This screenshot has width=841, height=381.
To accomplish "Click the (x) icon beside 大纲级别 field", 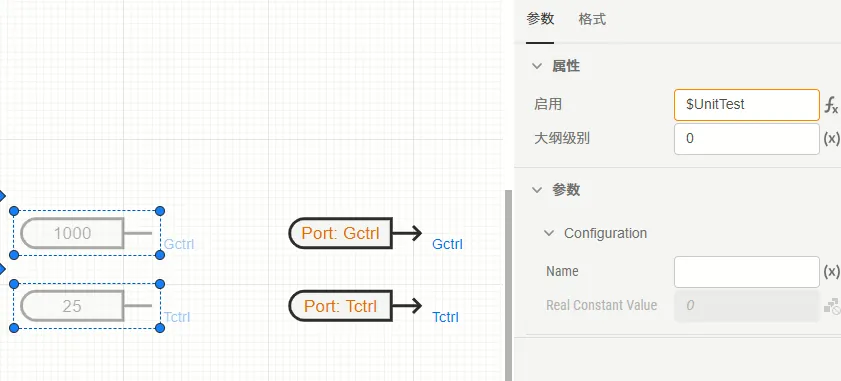I will (x=831, y=138).
